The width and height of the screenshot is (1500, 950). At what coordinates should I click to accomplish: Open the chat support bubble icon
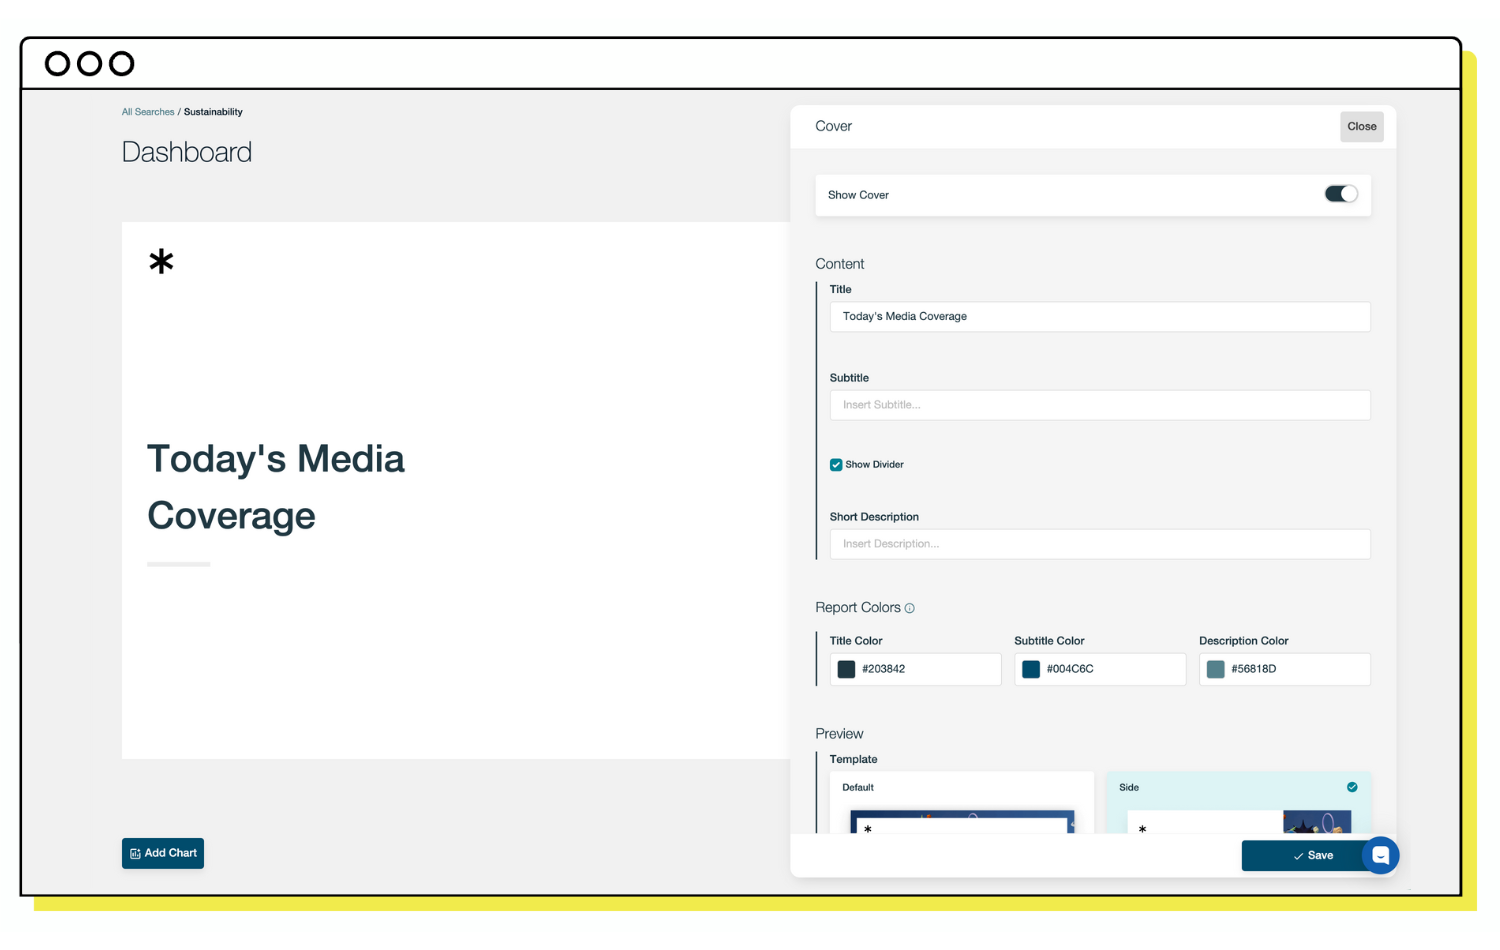(x=1380, y=855)
